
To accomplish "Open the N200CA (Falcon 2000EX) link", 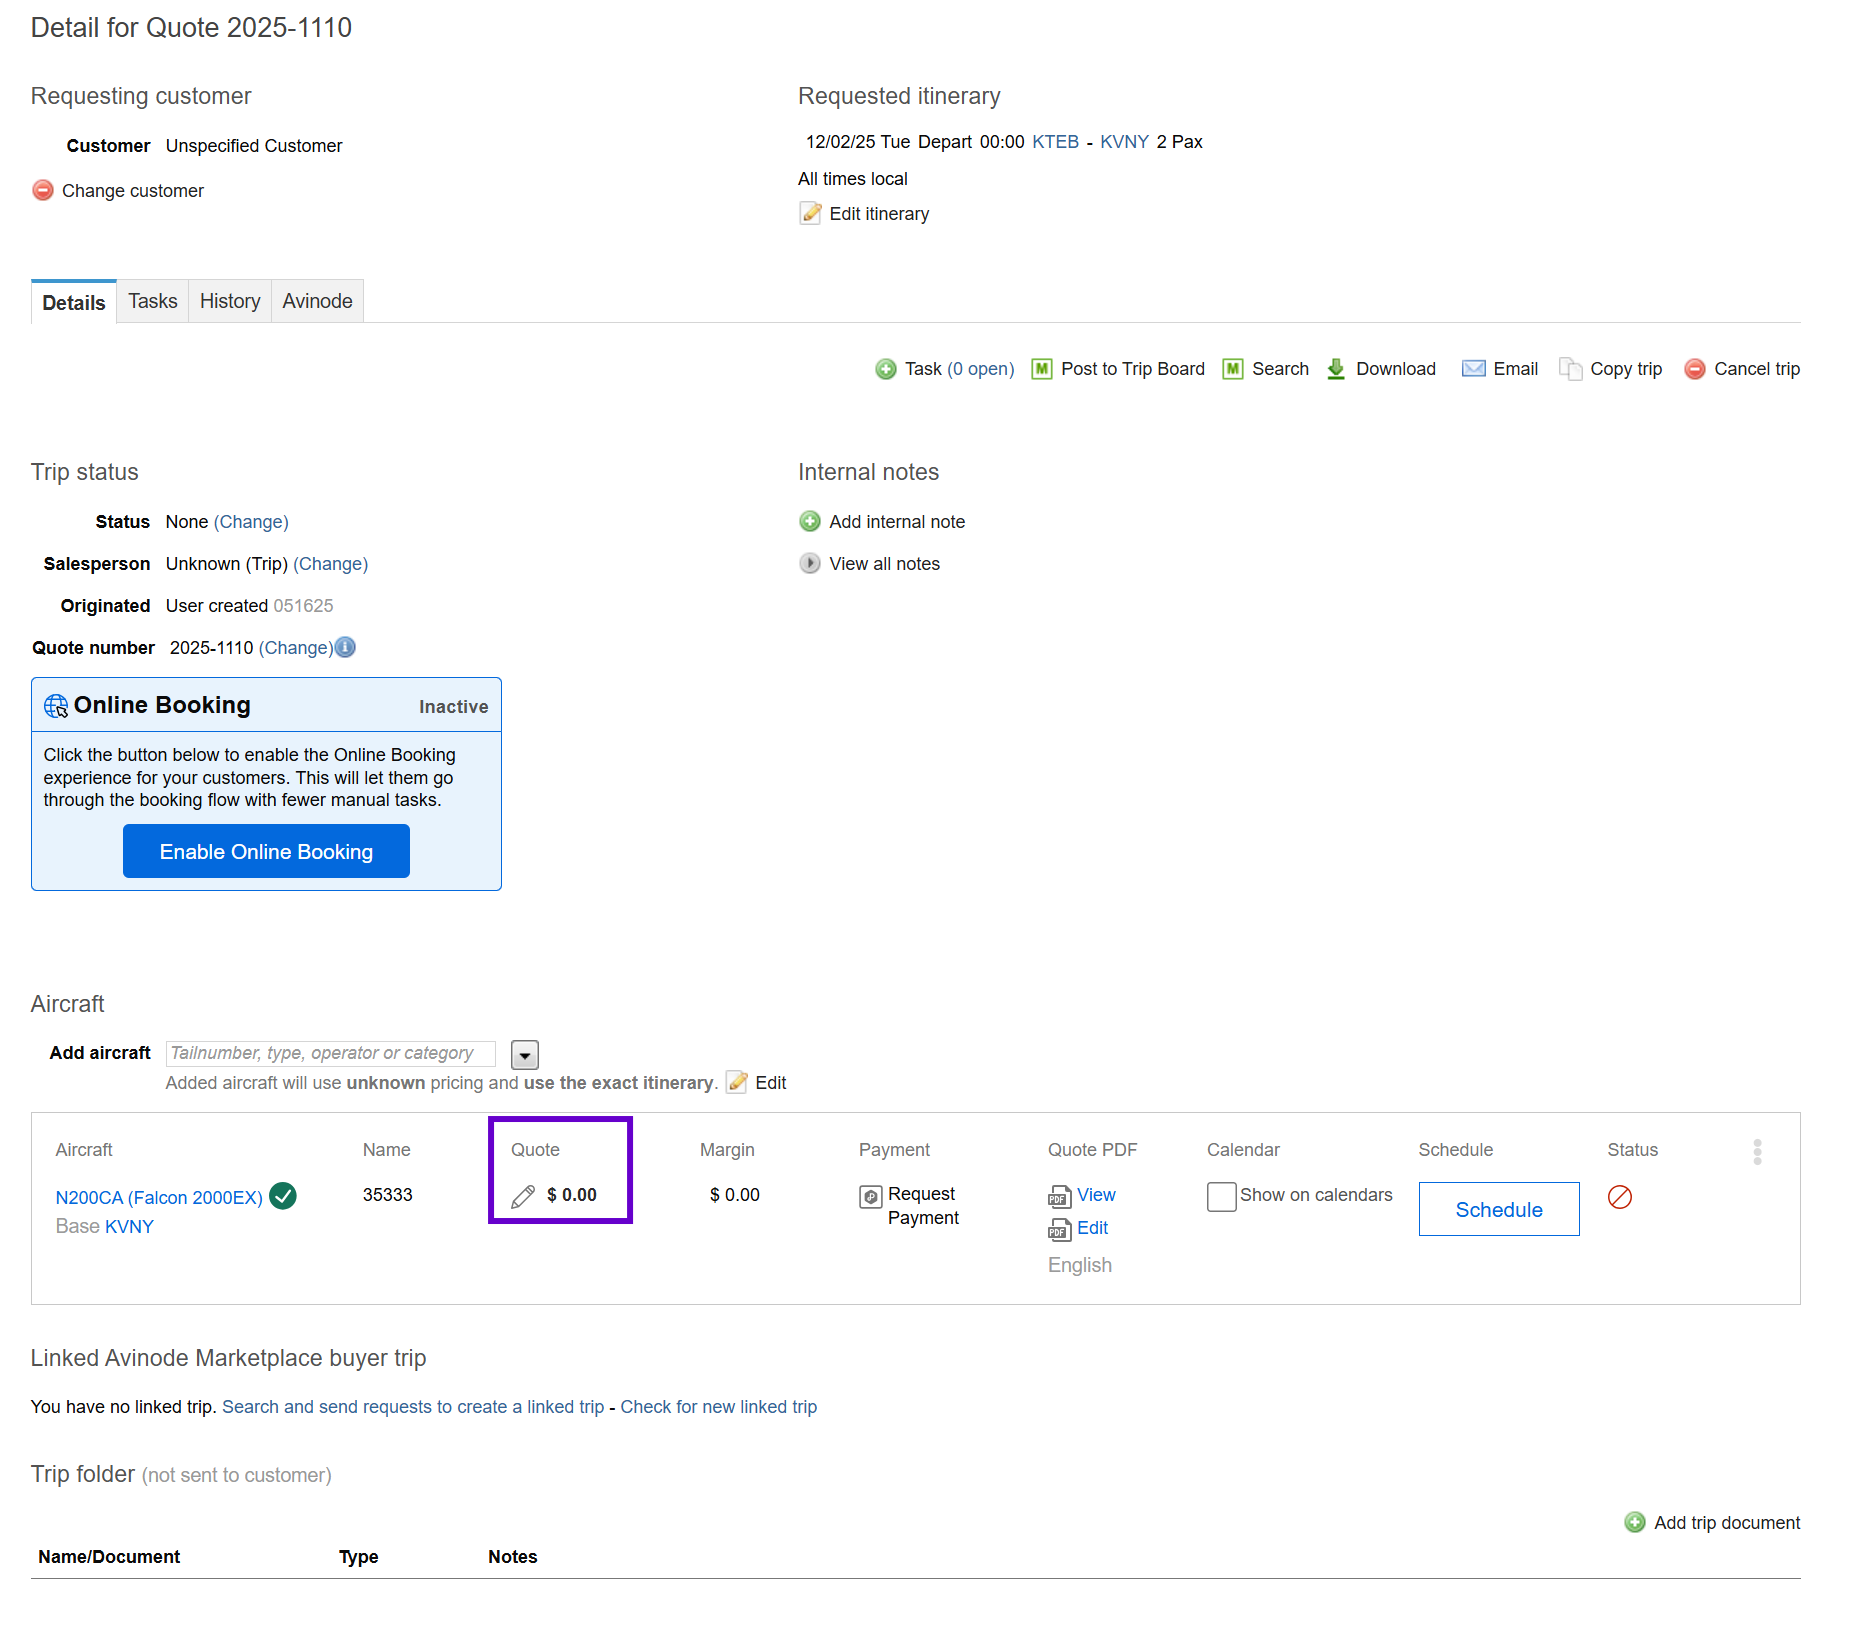I will 159,1197.
